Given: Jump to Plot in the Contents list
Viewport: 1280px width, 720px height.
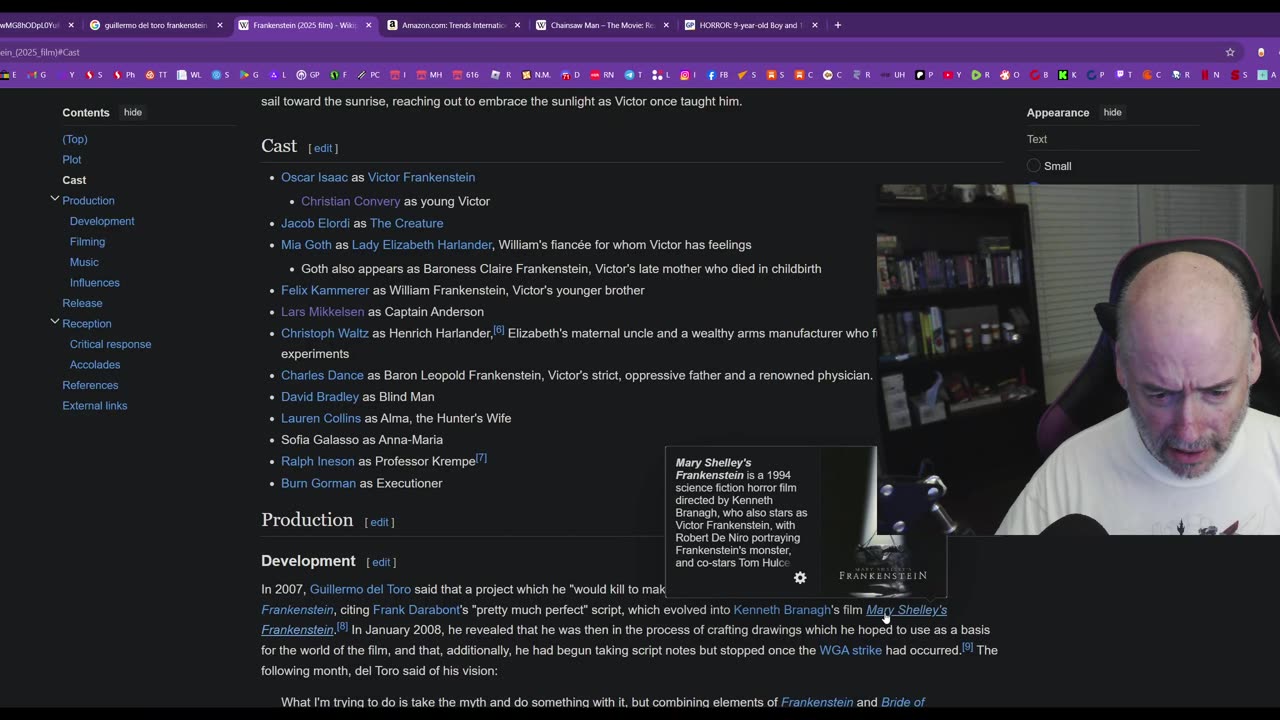Looking at the screenshot, I should coord(72,159).
